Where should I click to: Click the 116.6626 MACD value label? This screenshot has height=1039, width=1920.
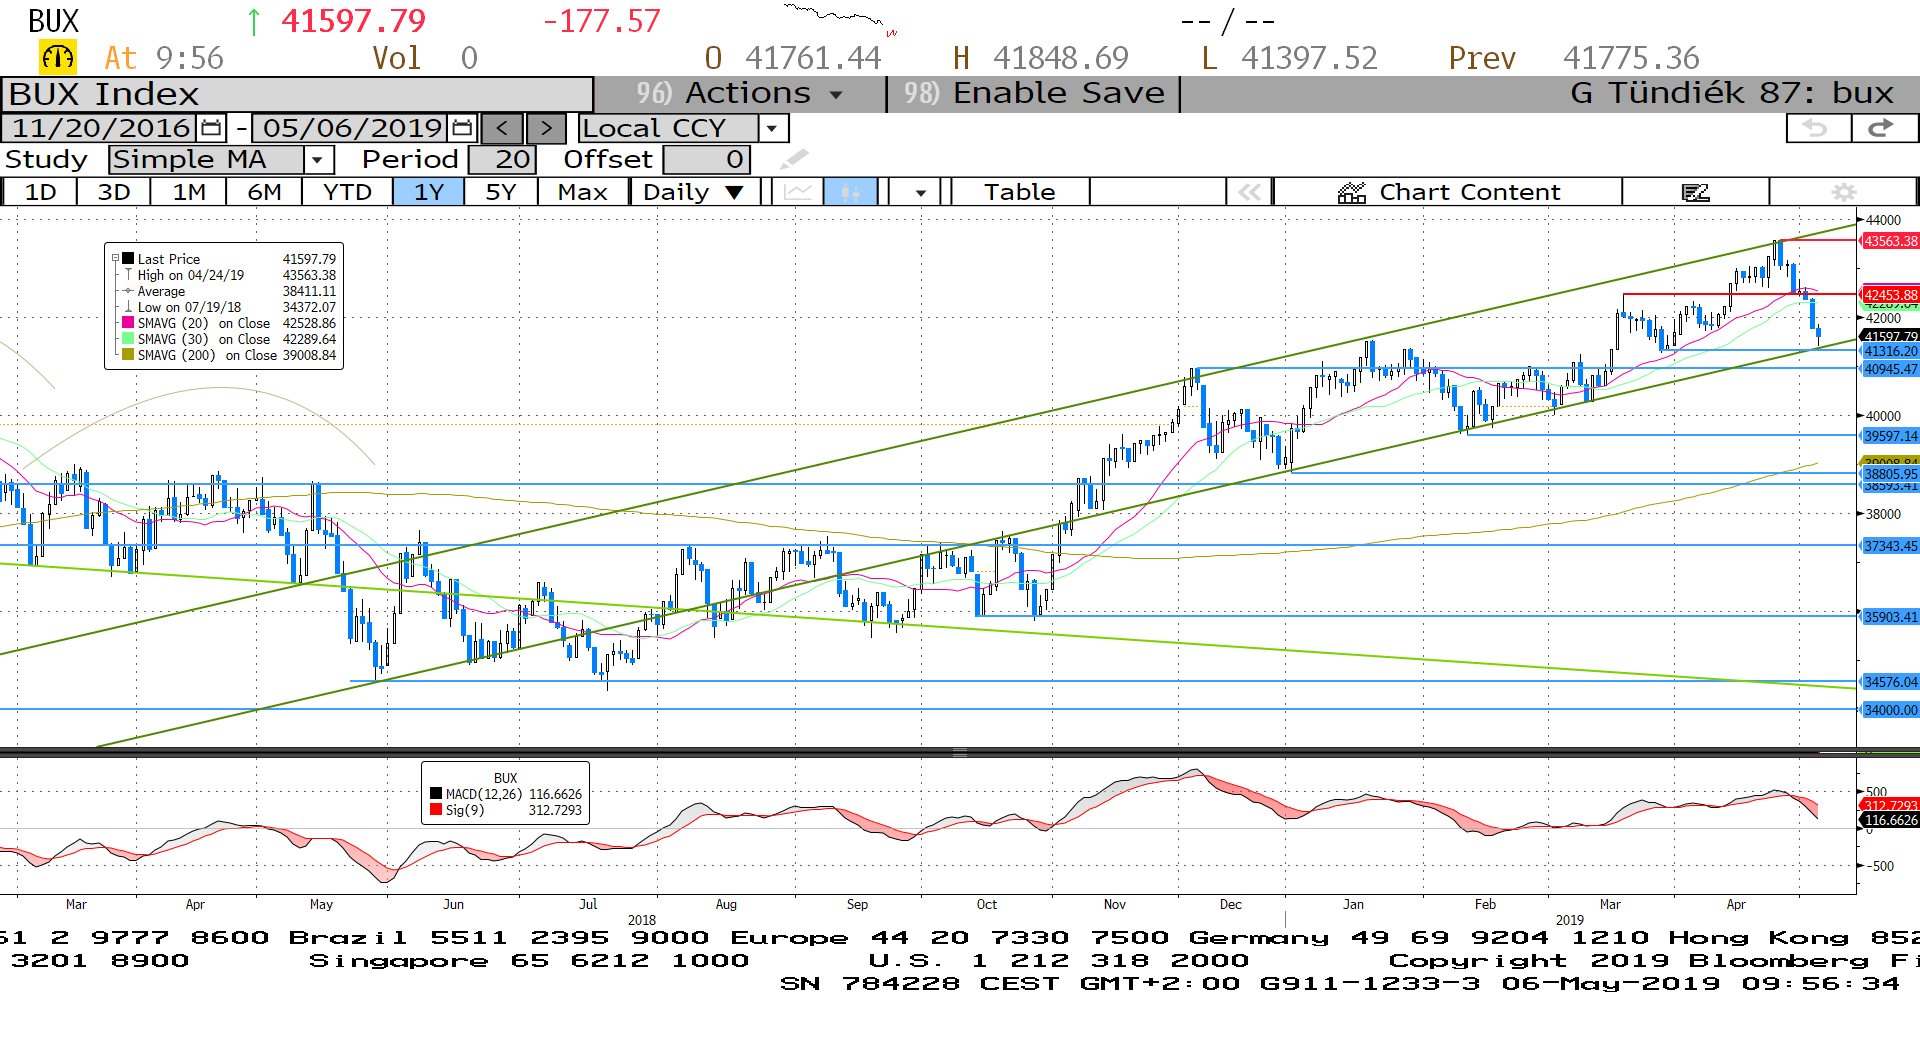click(x=1890, y=820)
